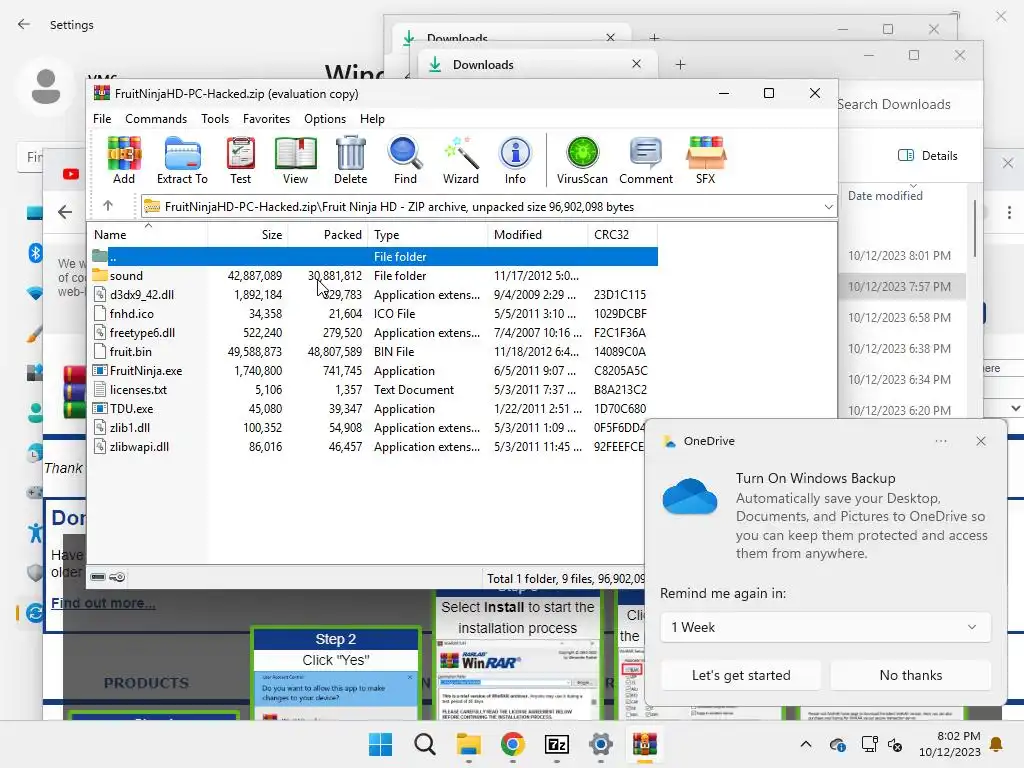
Task: Expand the archive path dropdown
Action: point(828,207)
